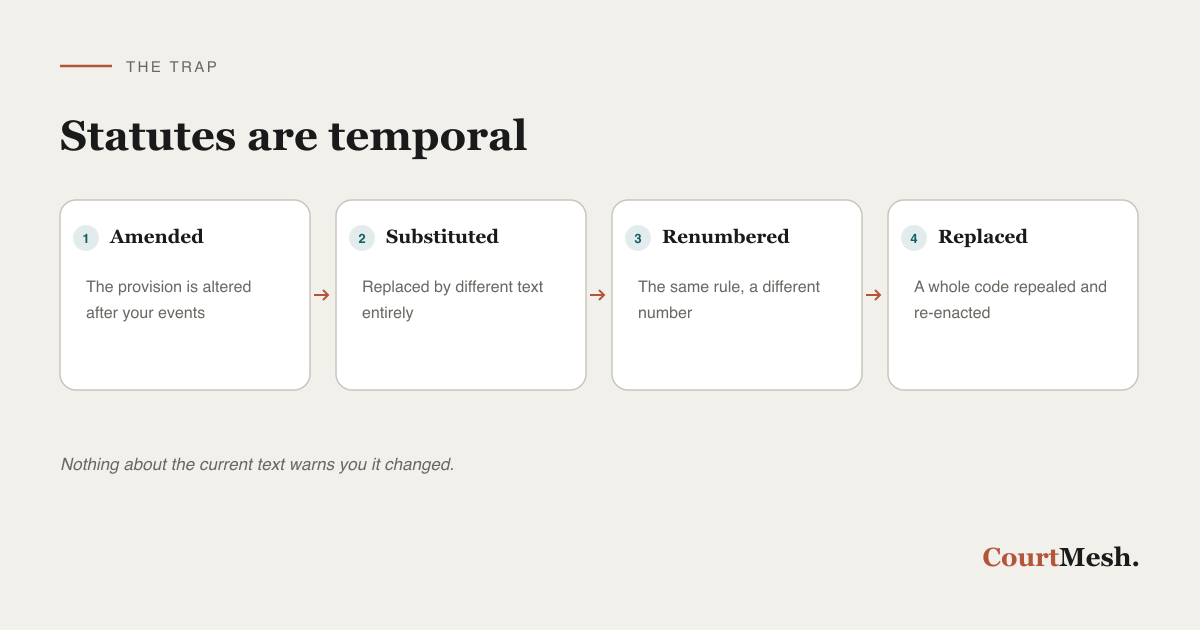Click the THE TRAP section label
Viewport: 1200px width, 630px height.
pyautogui.click(x=172, y=67)
